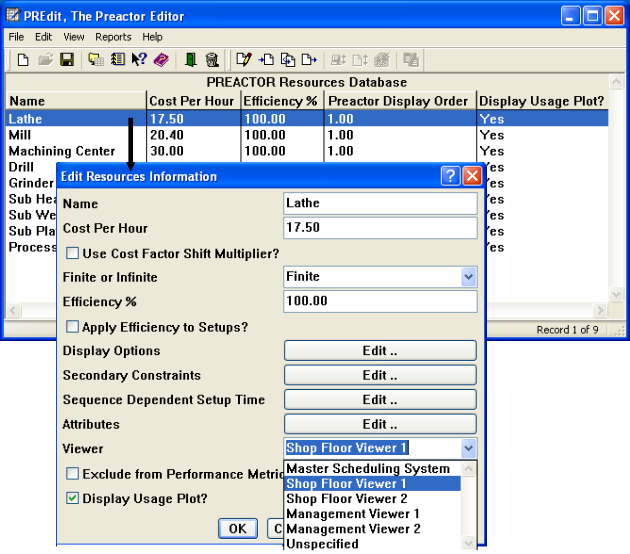This screenshot has width=630, height=554.
Task: Choose Unspecified in the Viewer list
Action: (372, 544)
